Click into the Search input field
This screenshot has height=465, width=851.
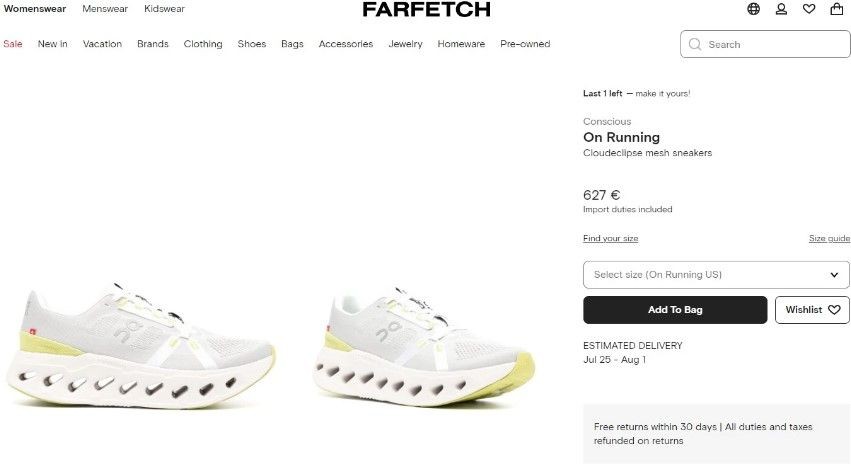(x=765, y=44)
